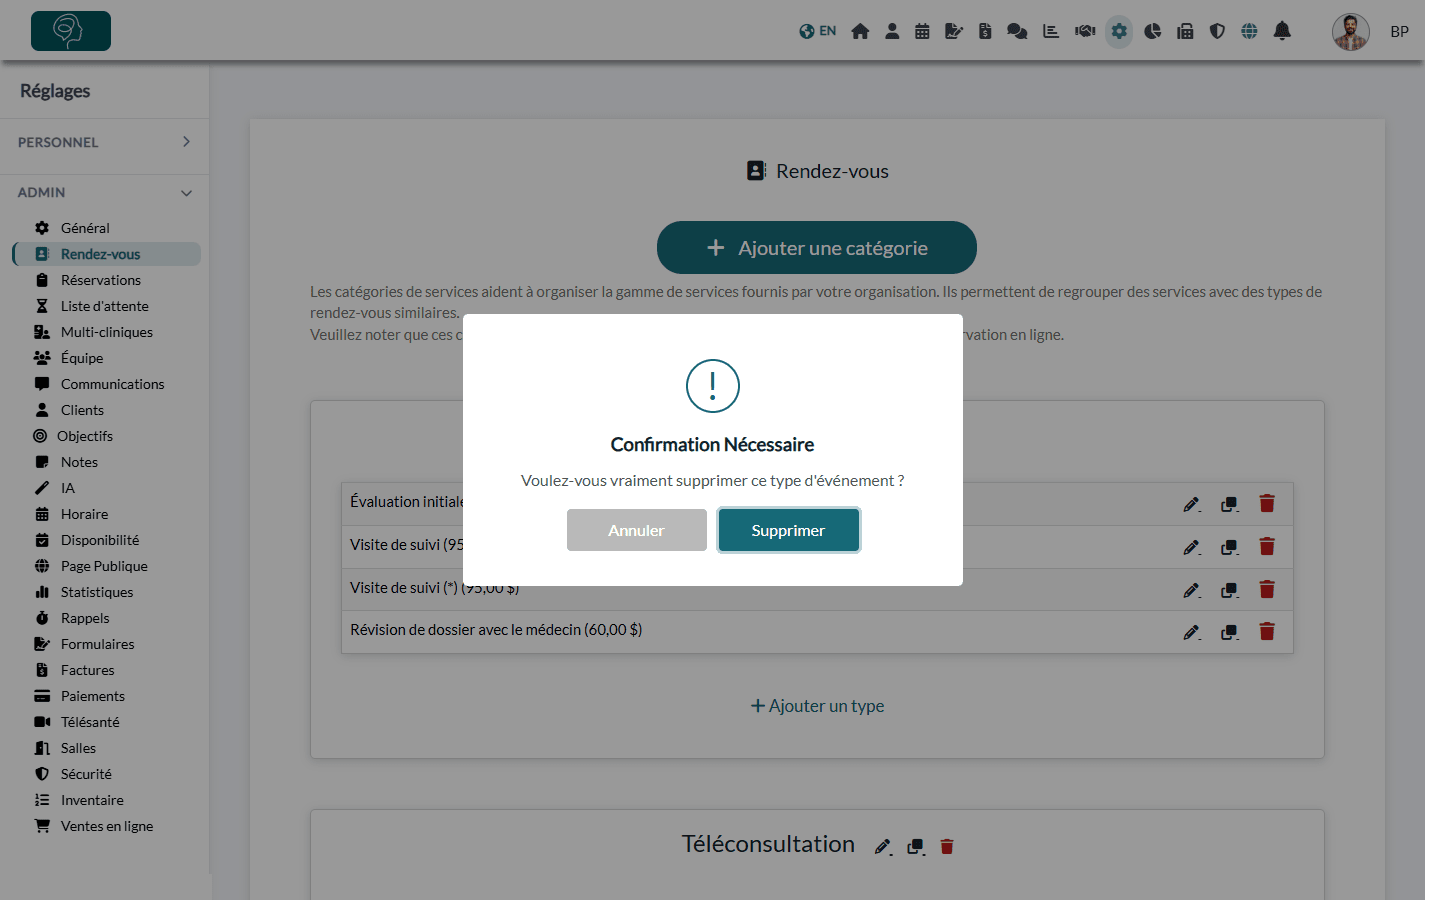This screenshot has height=900, width=1440.
Task: Go to Disponibilité settings
Action: 99,540
